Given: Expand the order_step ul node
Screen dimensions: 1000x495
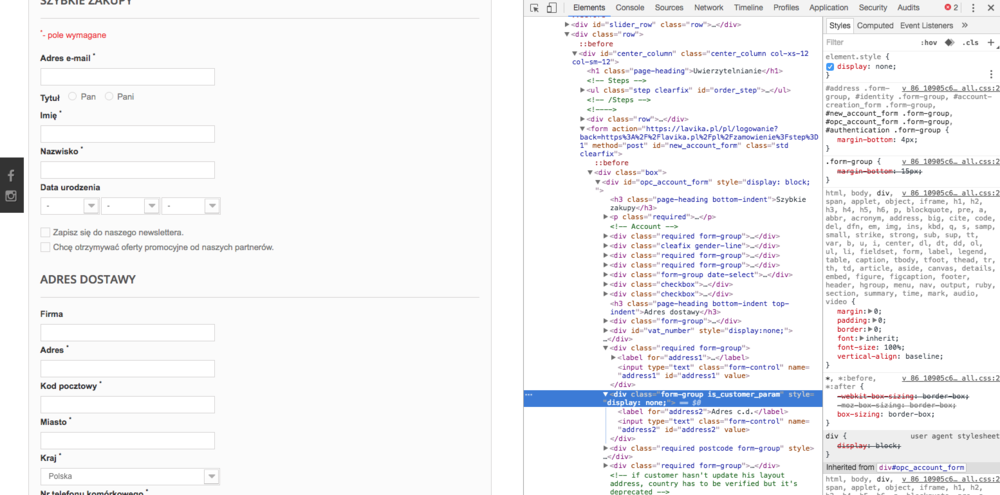Looking at the screenshot, I should point(582,91).
